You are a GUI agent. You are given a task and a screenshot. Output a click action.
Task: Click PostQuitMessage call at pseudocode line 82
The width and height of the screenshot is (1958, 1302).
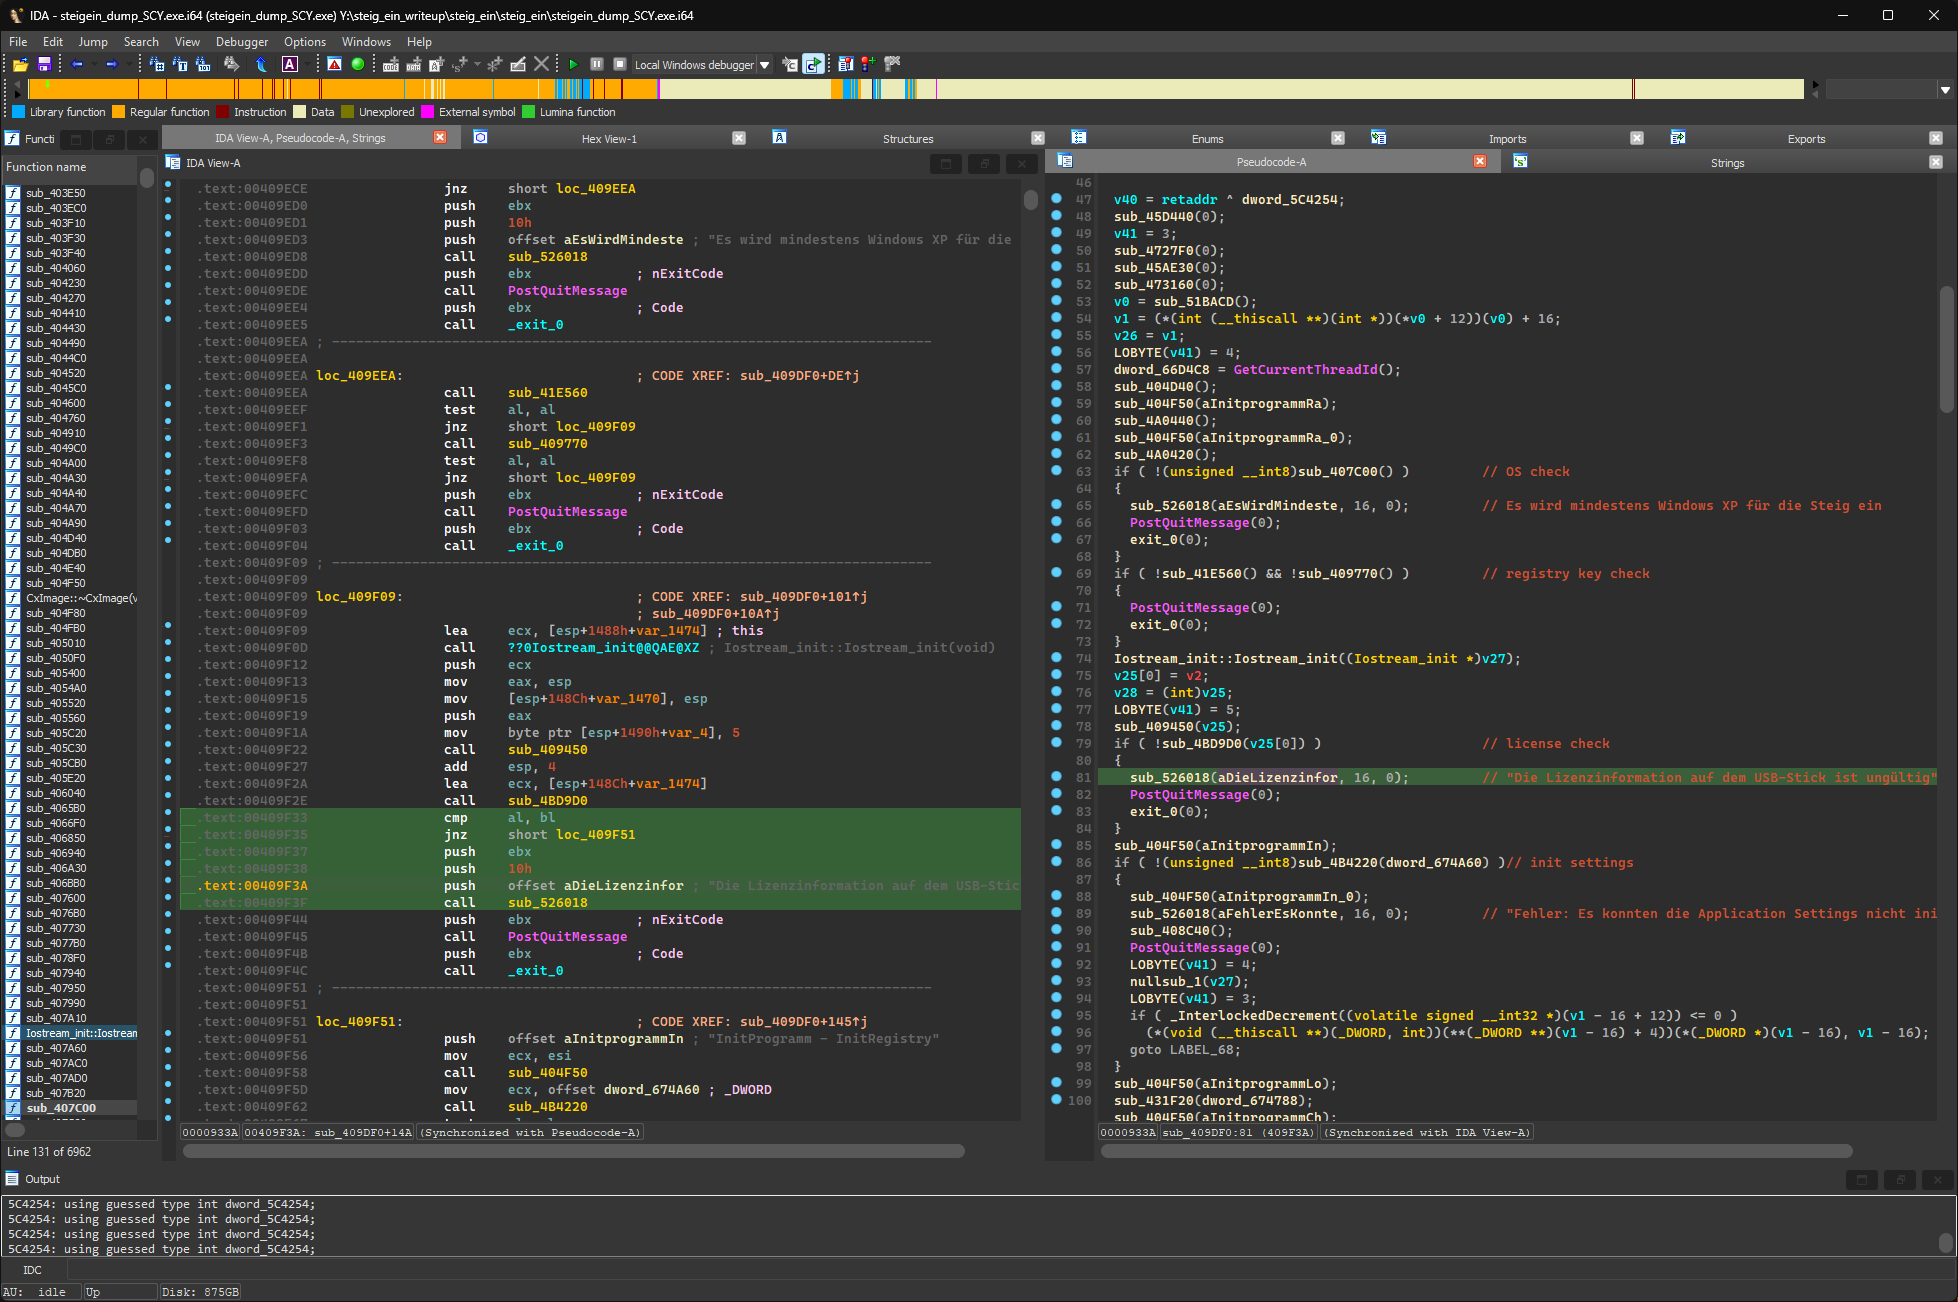point(1189,794)
